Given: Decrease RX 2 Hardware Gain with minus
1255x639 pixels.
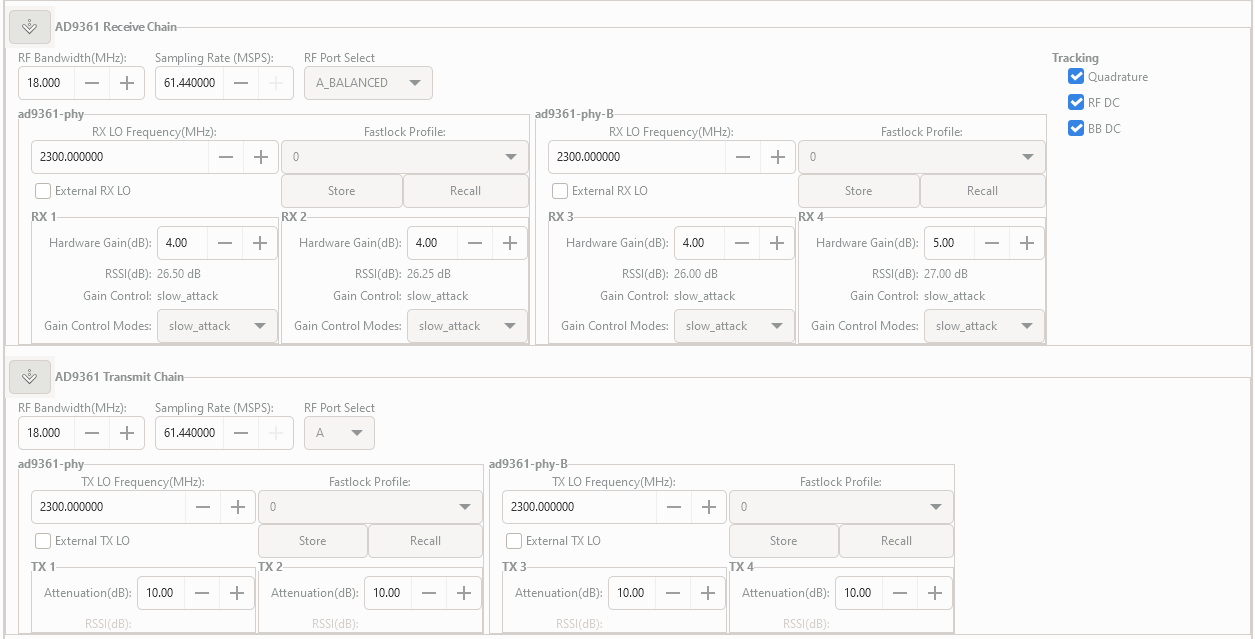Looking at the screenshot, I should 476,243.
